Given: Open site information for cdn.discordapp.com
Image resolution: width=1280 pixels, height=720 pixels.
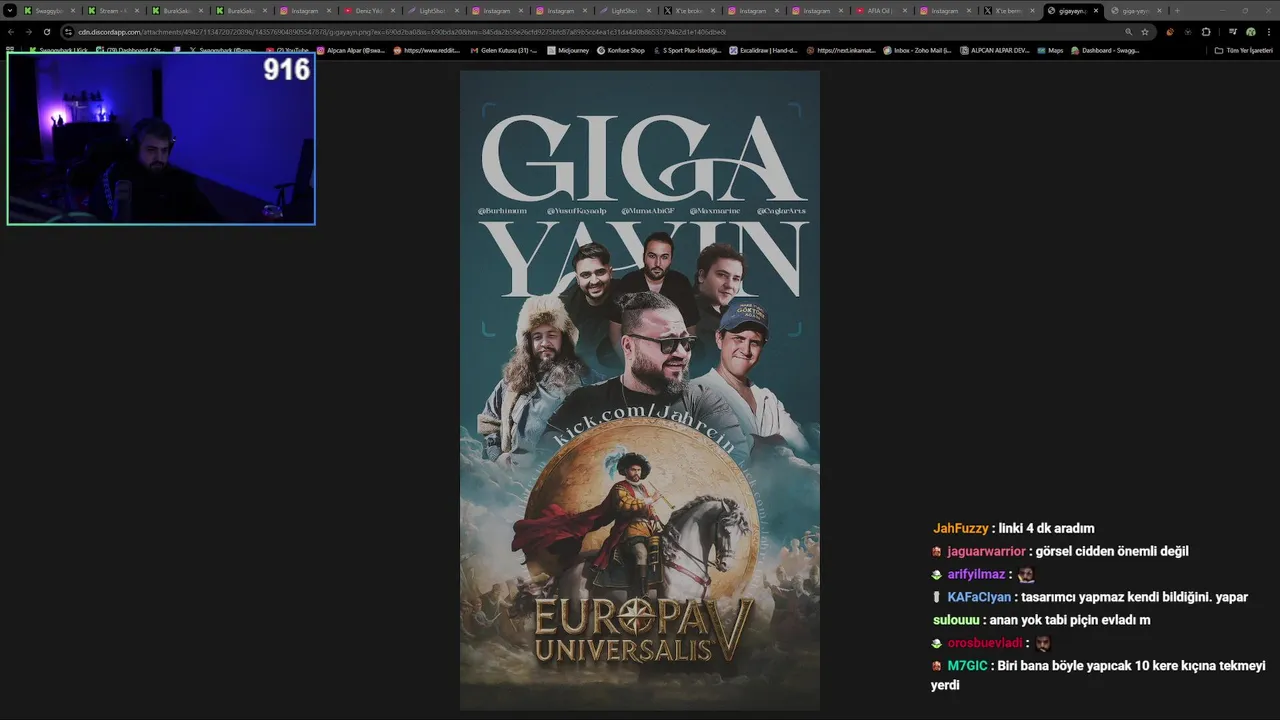Looking at the screenshot, I should tap(69, 32).
